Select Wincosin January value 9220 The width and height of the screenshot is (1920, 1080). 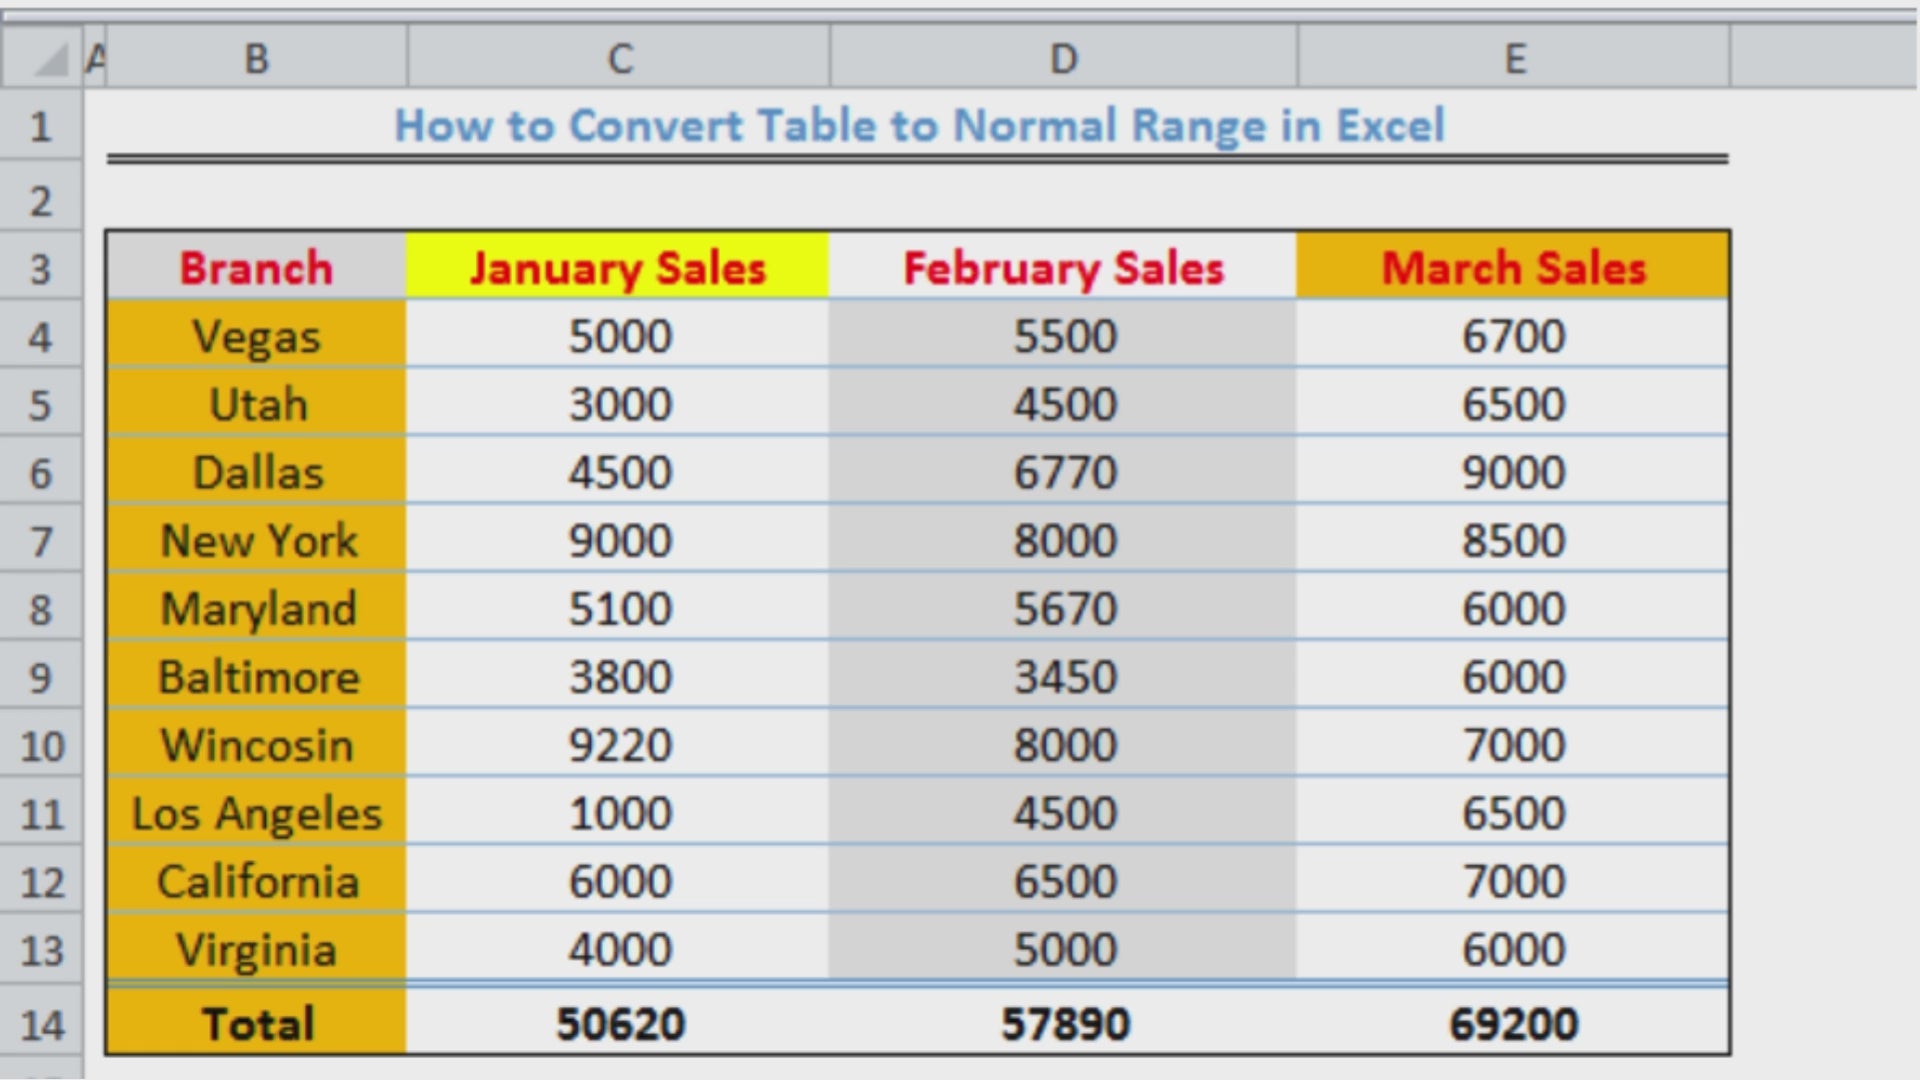620,745
